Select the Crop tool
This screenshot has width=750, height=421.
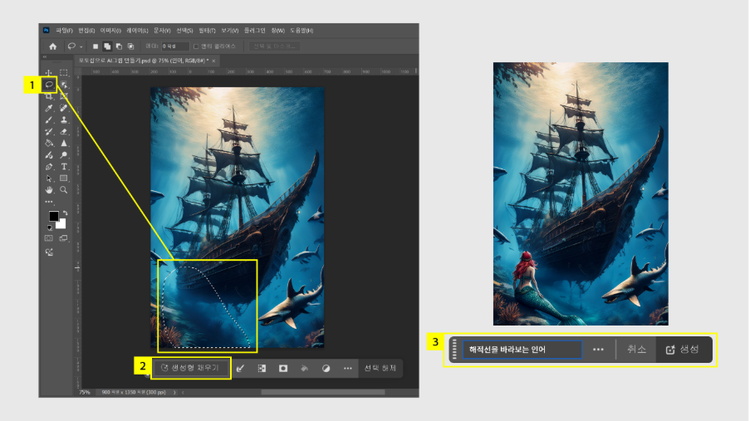[x=49, y=97]
